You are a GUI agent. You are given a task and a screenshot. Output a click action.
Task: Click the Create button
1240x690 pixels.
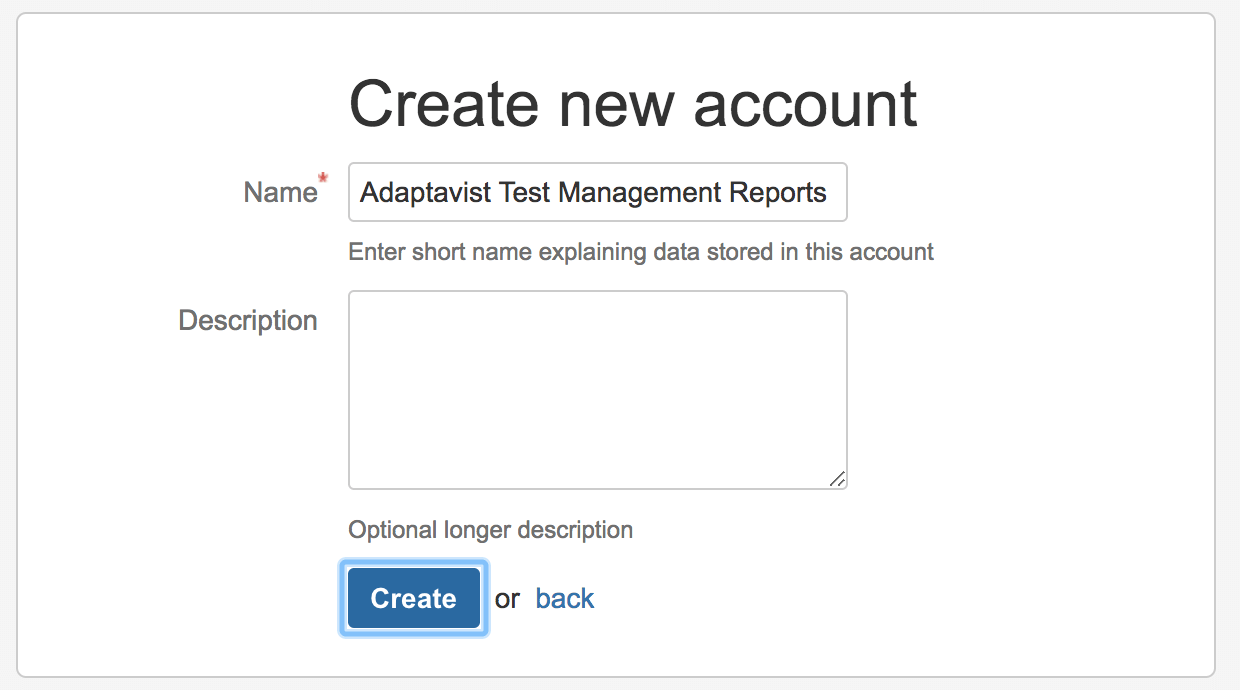[414, 598]
